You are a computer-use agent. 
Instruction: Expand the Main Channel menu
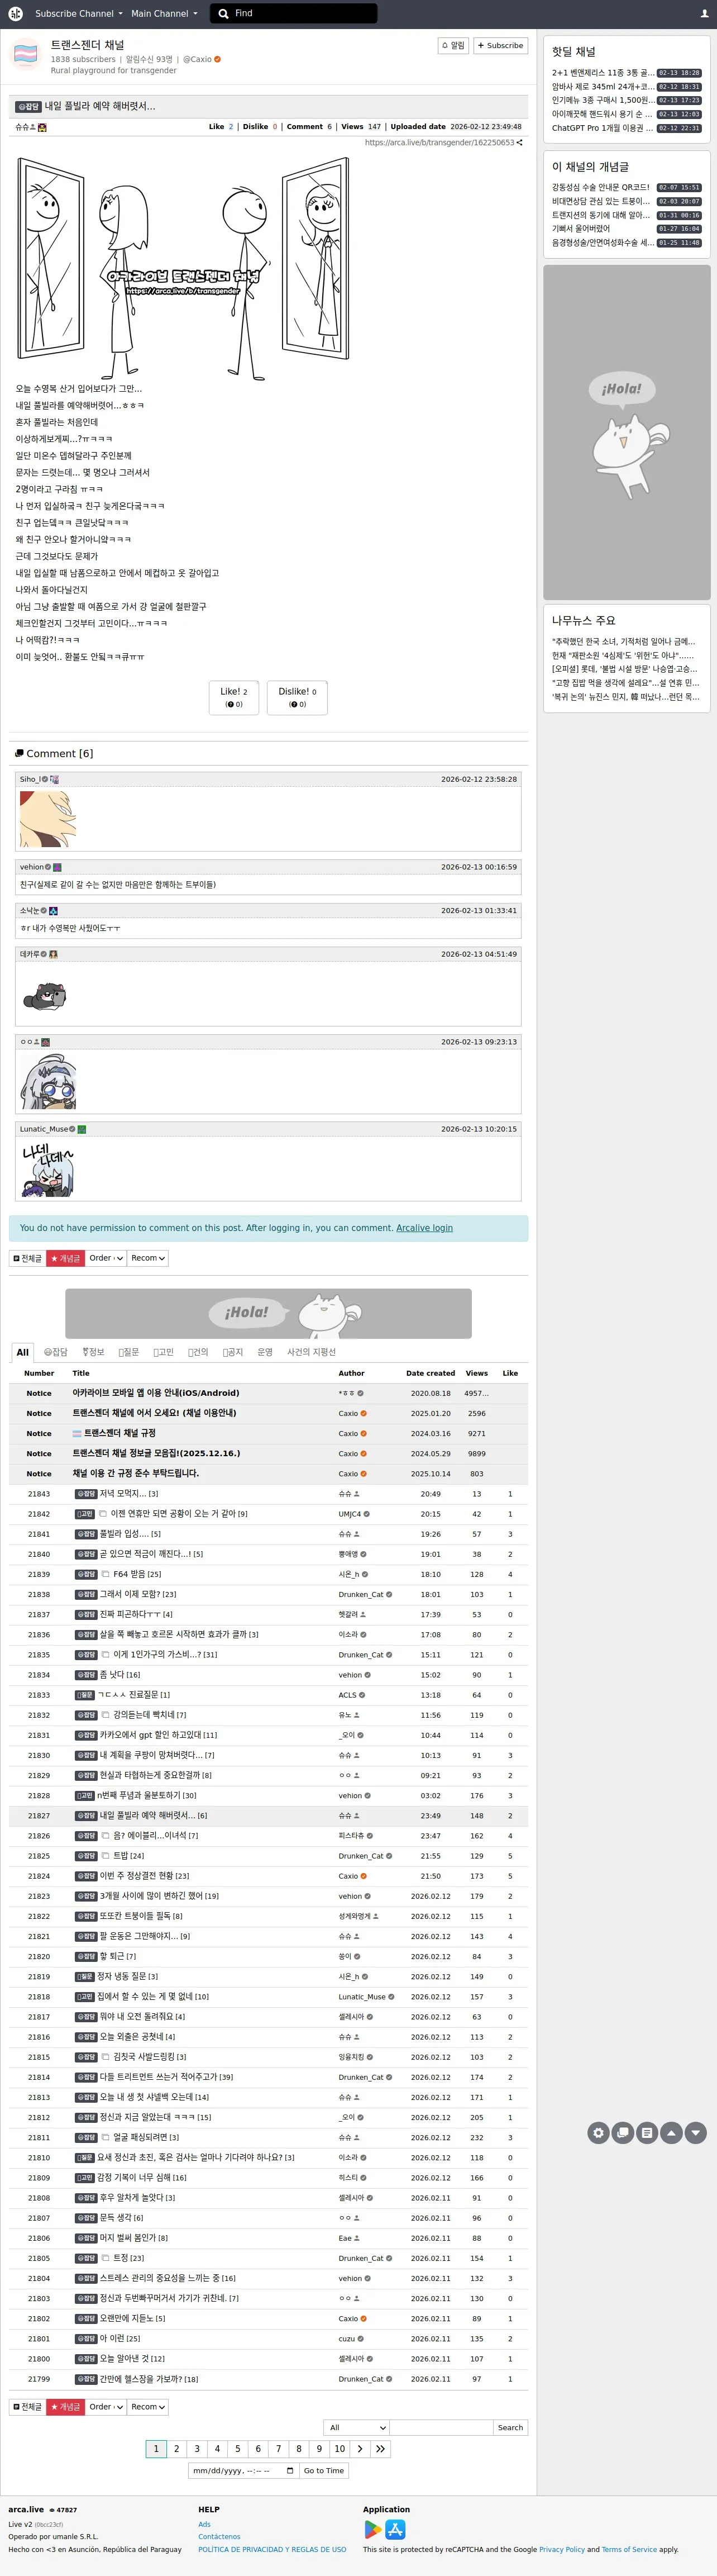[164, 14]
